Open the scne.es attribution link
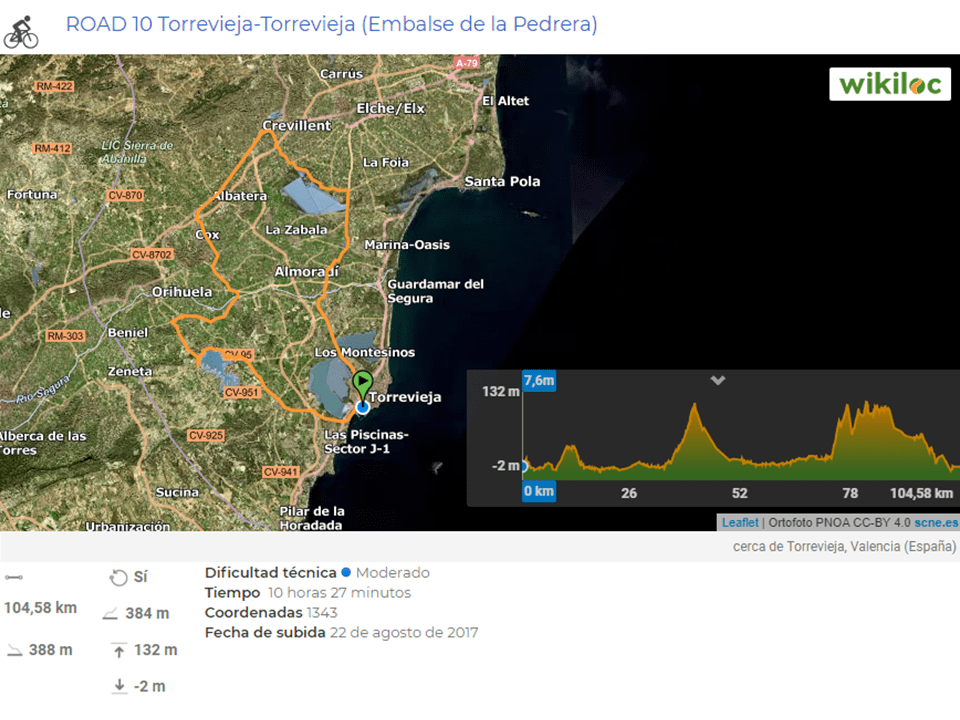Screen dimensions: 960x720 click(935, 522)
